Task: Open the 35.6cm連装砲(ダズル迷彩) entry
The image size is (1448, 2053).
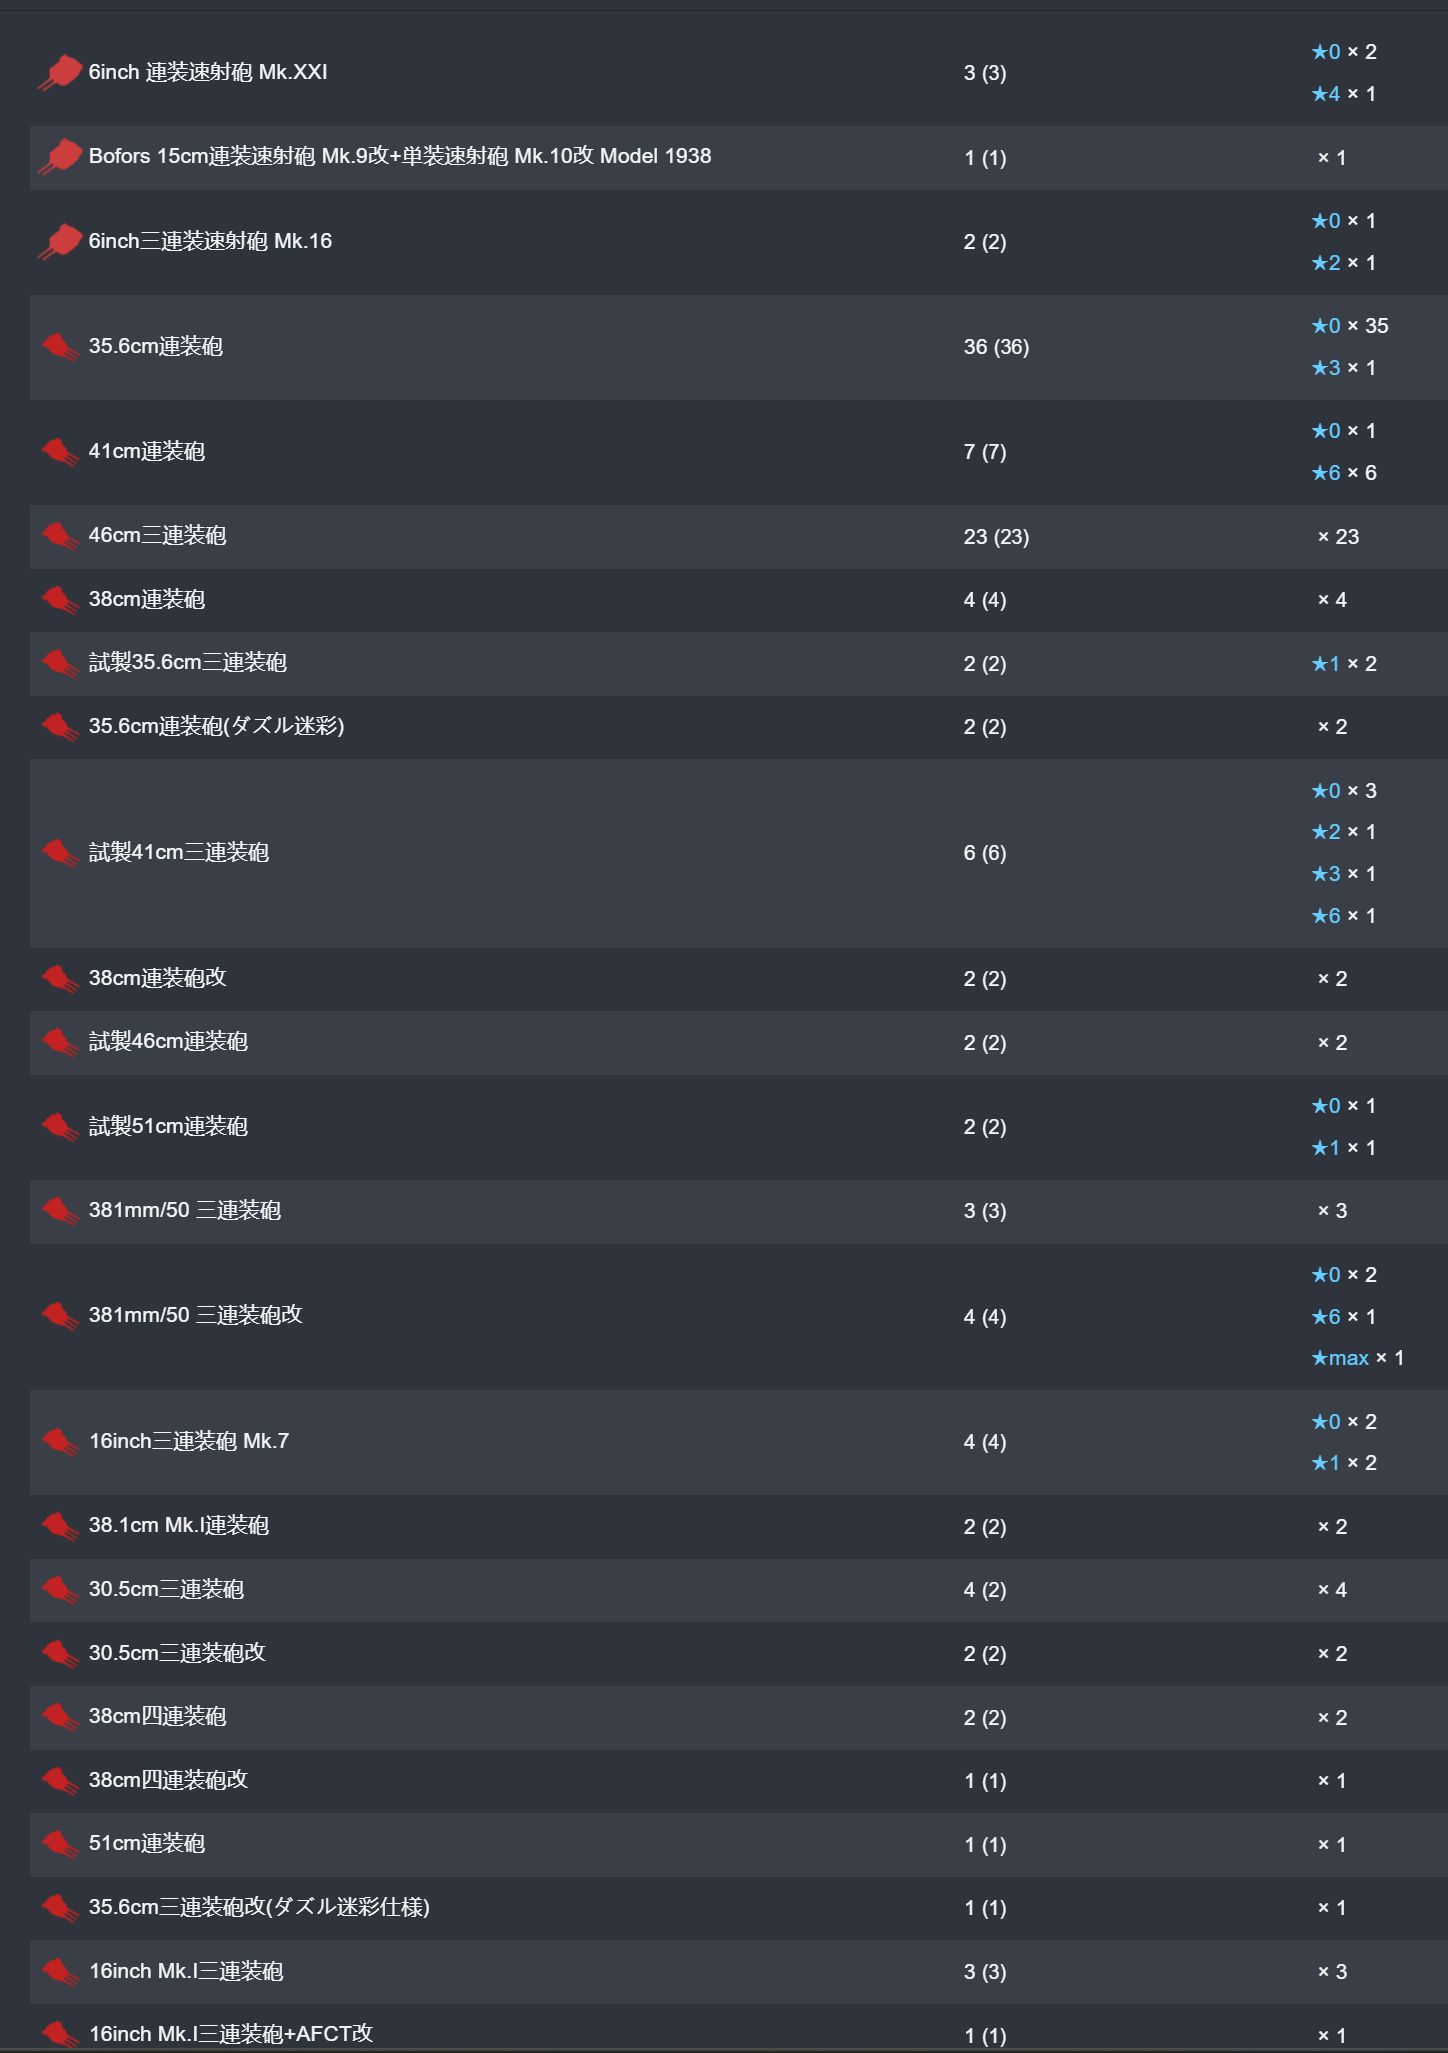Action: [217, 726]
